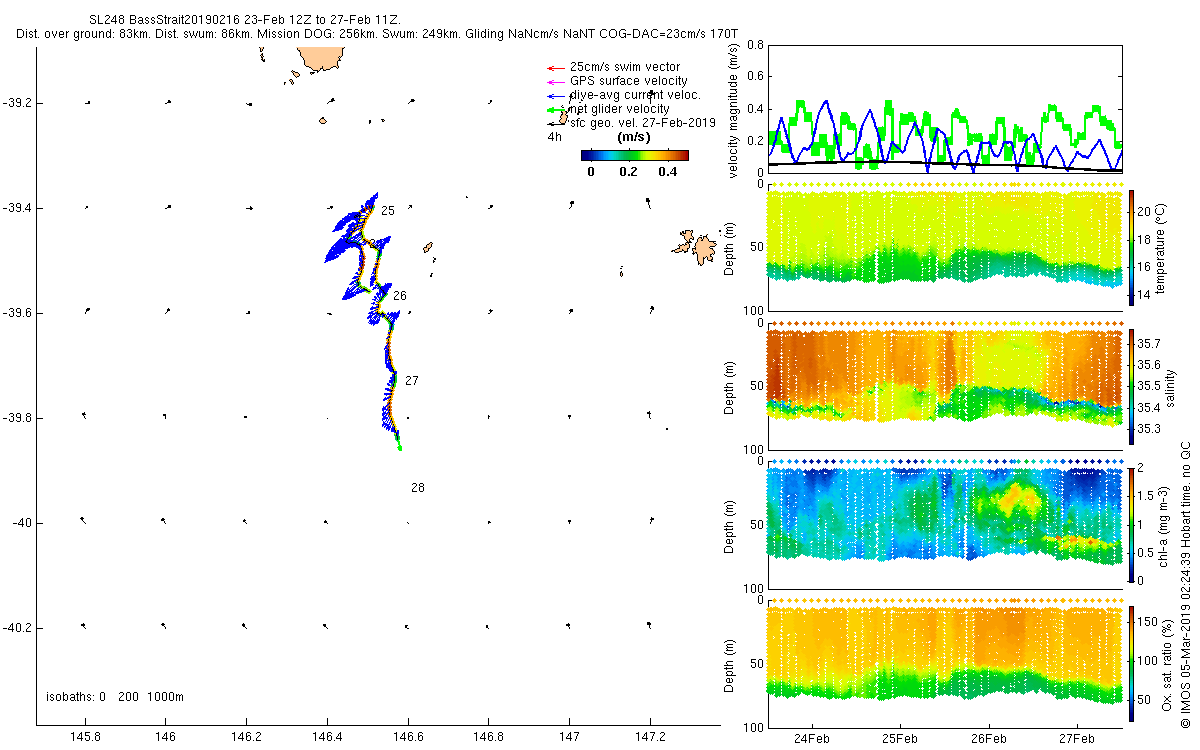Viewport: 1200px width, 750px height.
Task: Click the 146.8 longitude tick label
Action: 489,739
